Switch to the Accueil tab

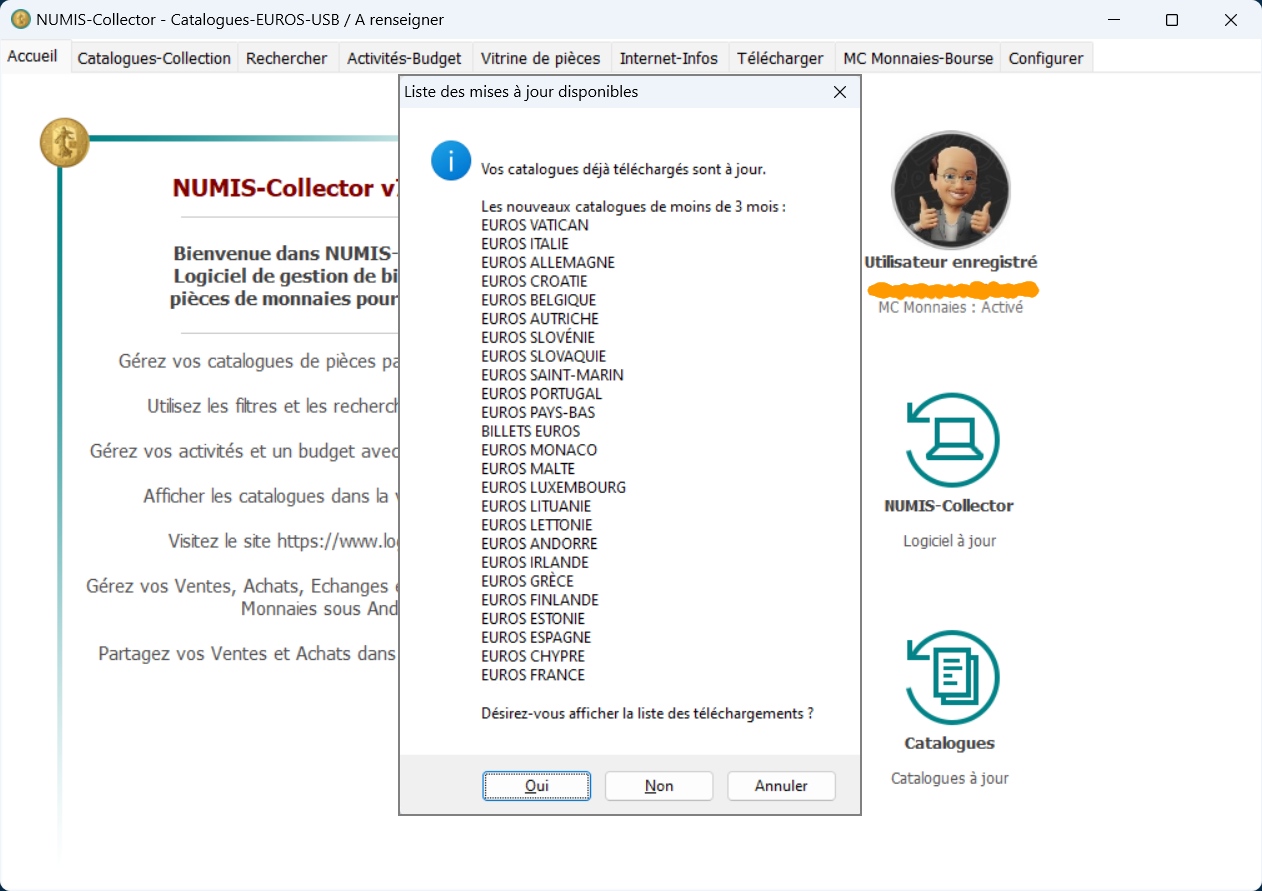point(33,57)
